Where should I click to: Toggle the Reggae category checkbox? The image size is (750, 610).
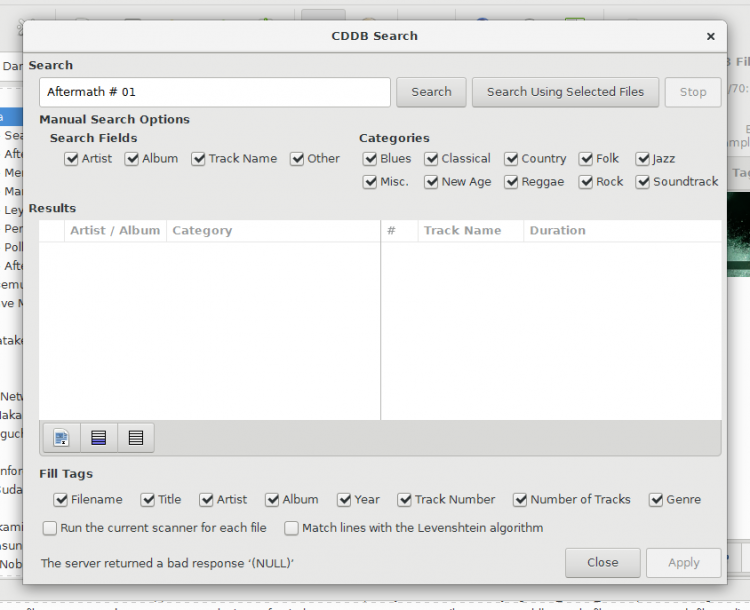(511, 182)
